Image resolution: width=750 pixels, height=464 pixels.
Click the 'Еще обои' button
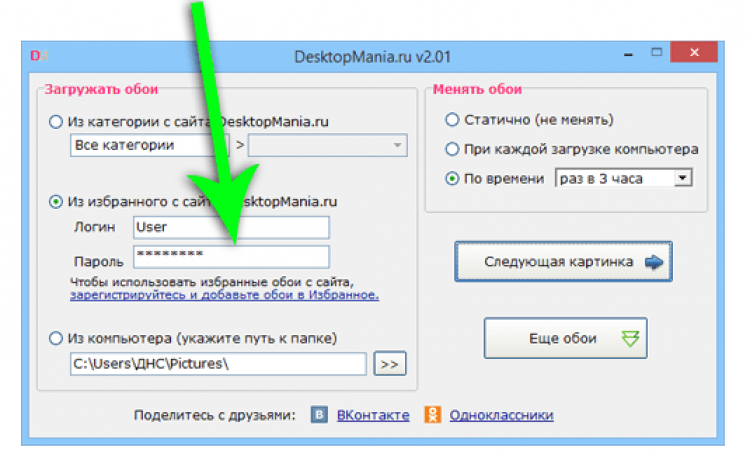565,338
